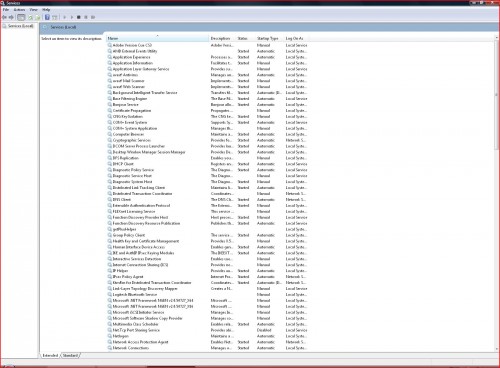Open the View menu
500x368 pixels.
(33, 10)
